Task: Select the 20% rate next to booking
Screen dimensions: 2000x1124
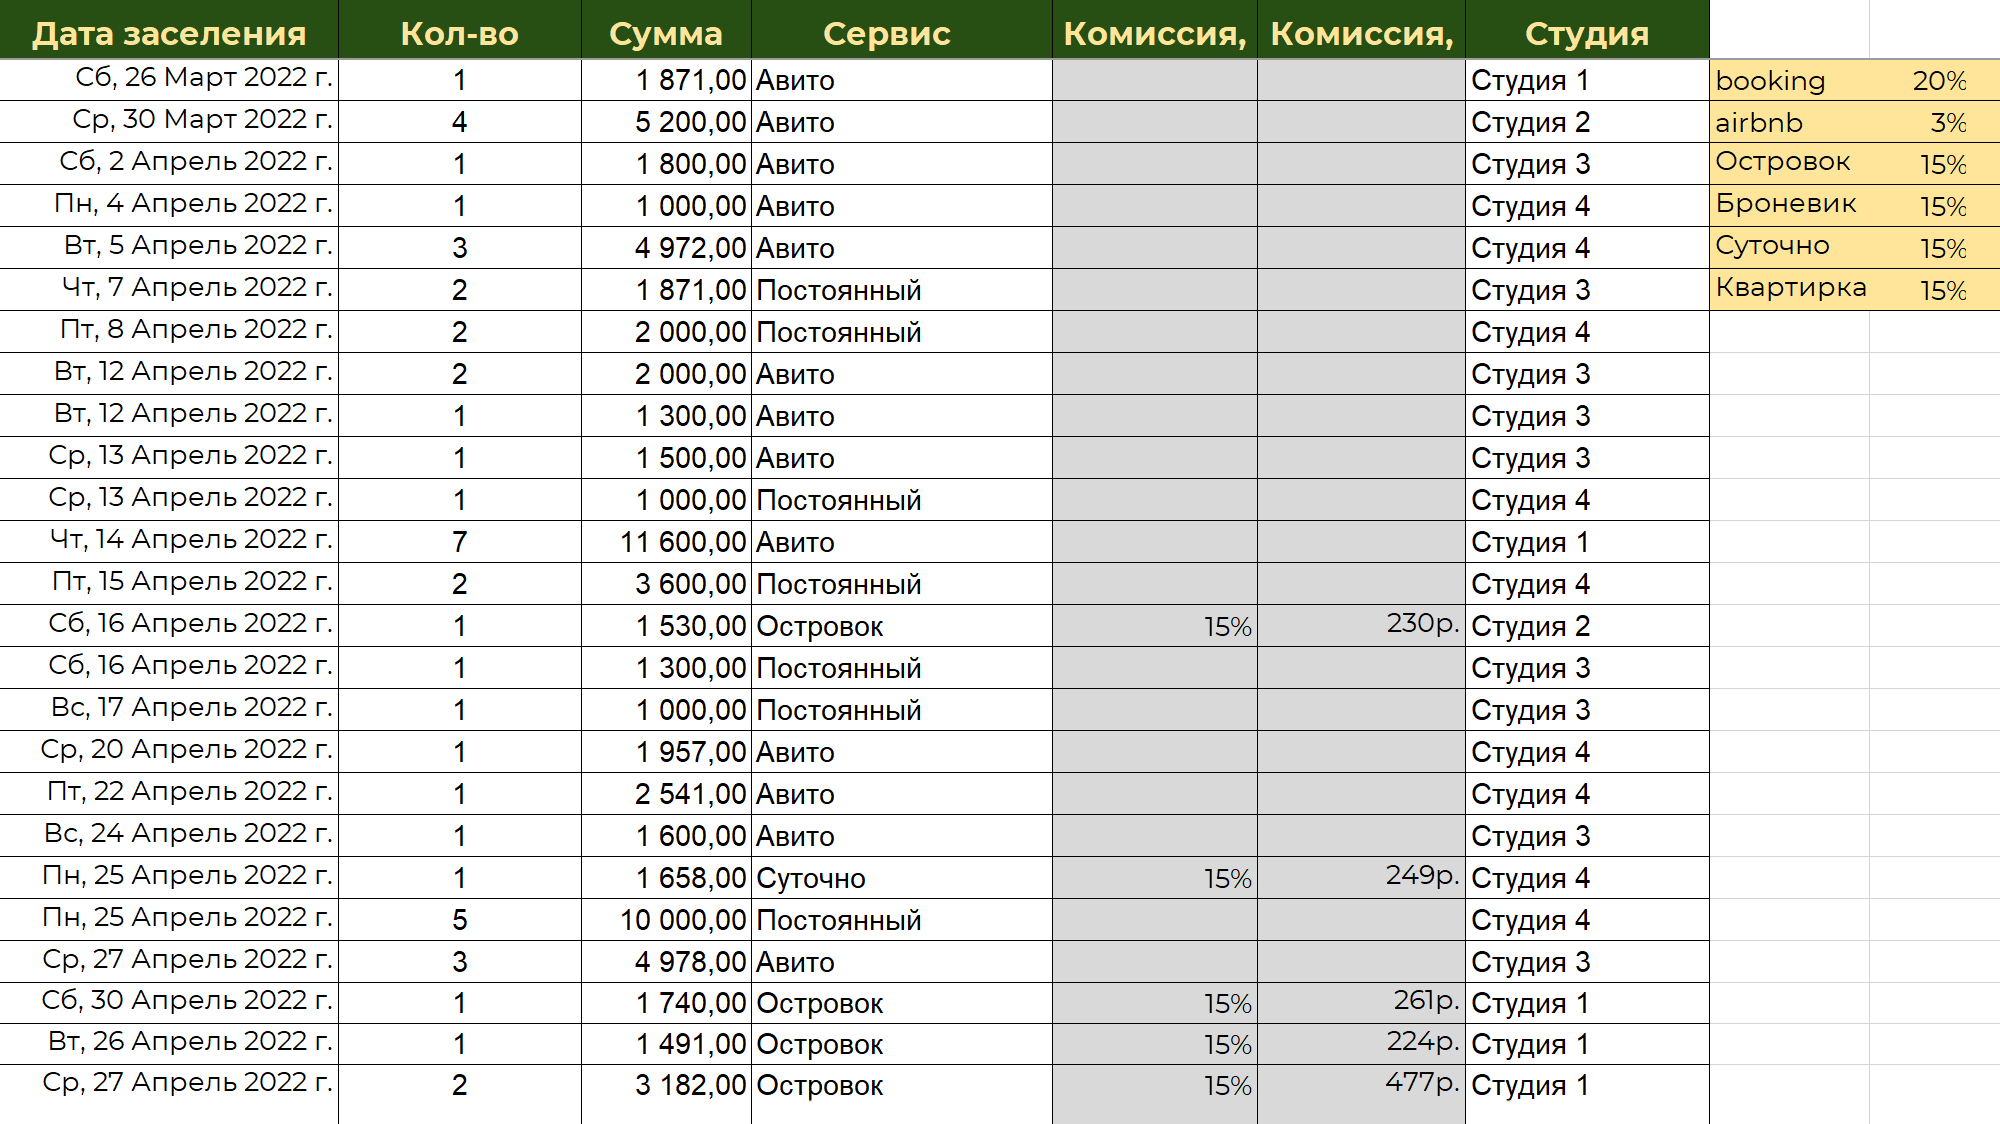Action: (1935, 80)
